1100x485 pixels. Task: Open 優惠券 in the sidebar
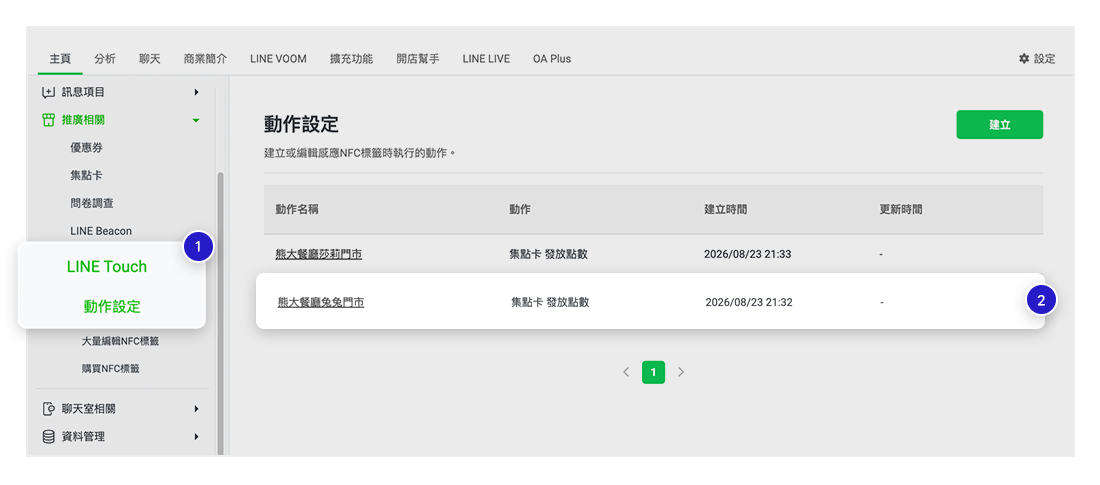coord(87,147)
